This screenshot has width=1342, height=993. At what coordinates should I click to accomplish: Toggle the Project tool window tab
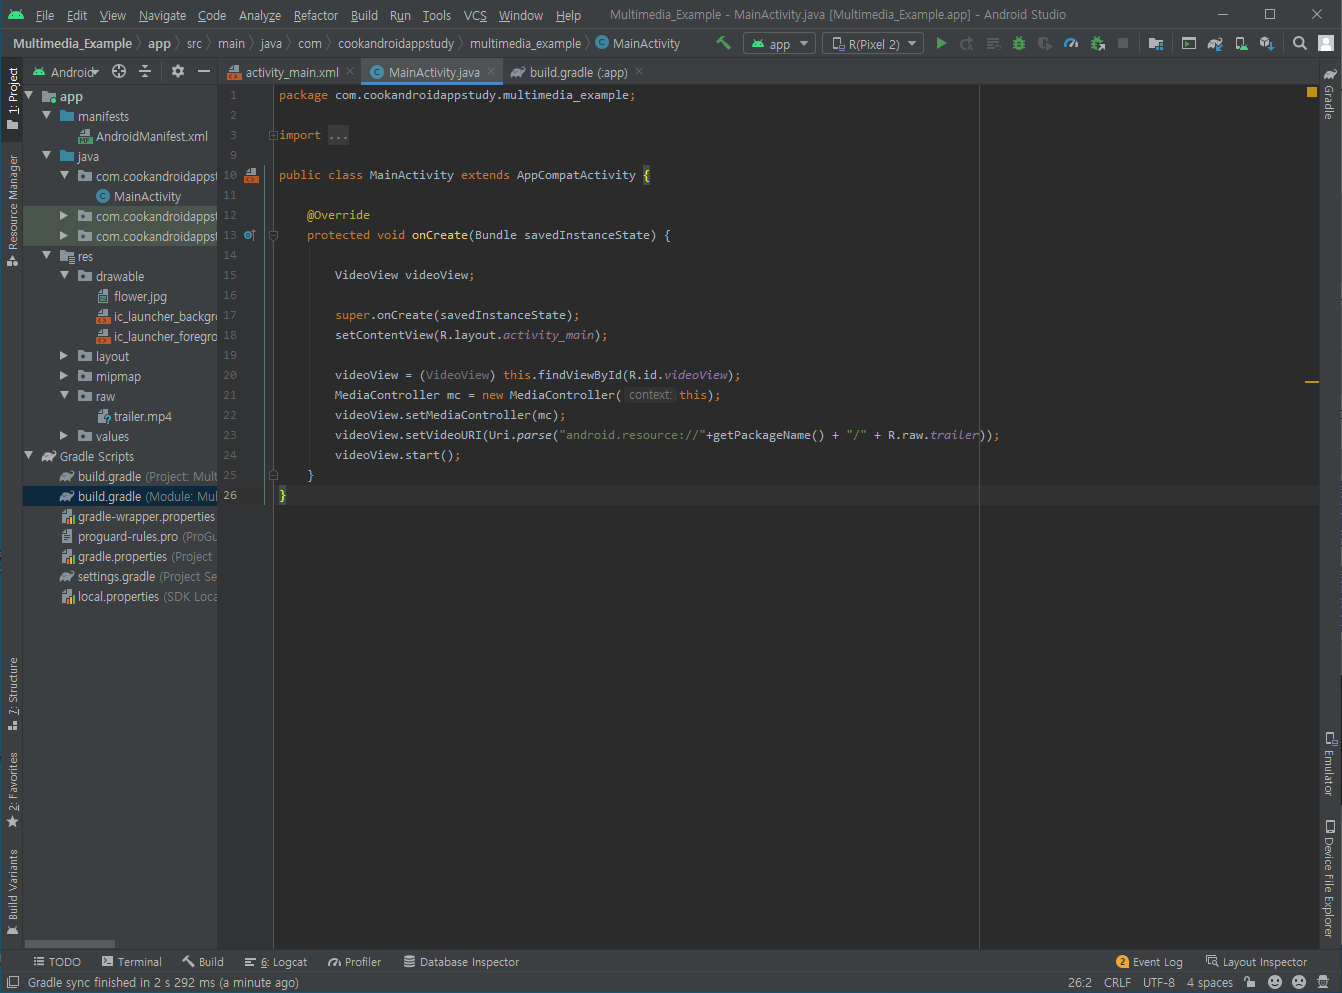point(12,98)
